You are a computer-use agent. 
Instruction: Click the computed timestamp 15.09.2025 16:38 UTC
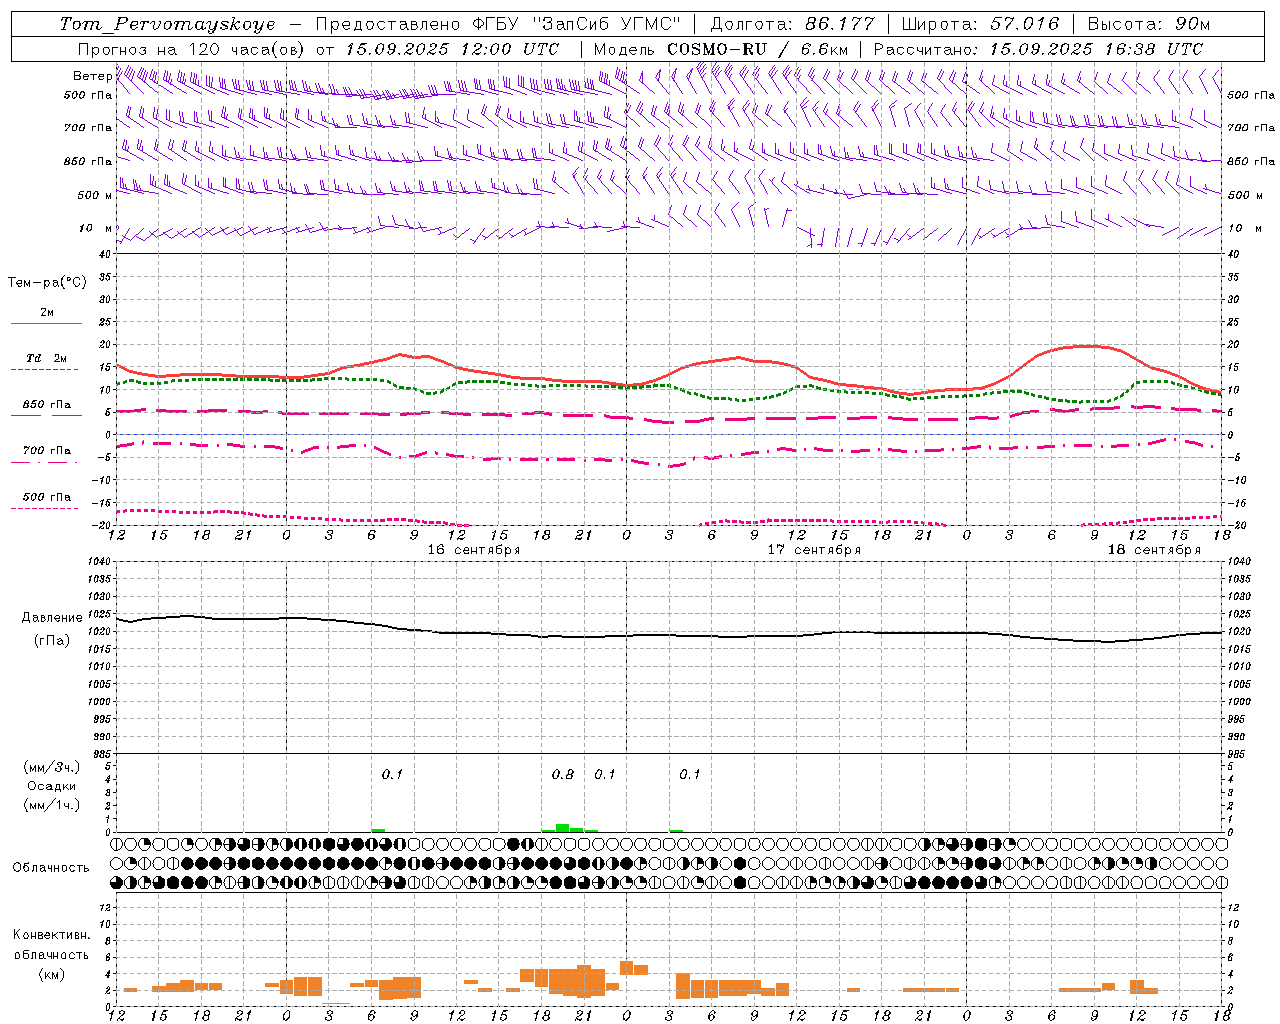click(1096, 49)
